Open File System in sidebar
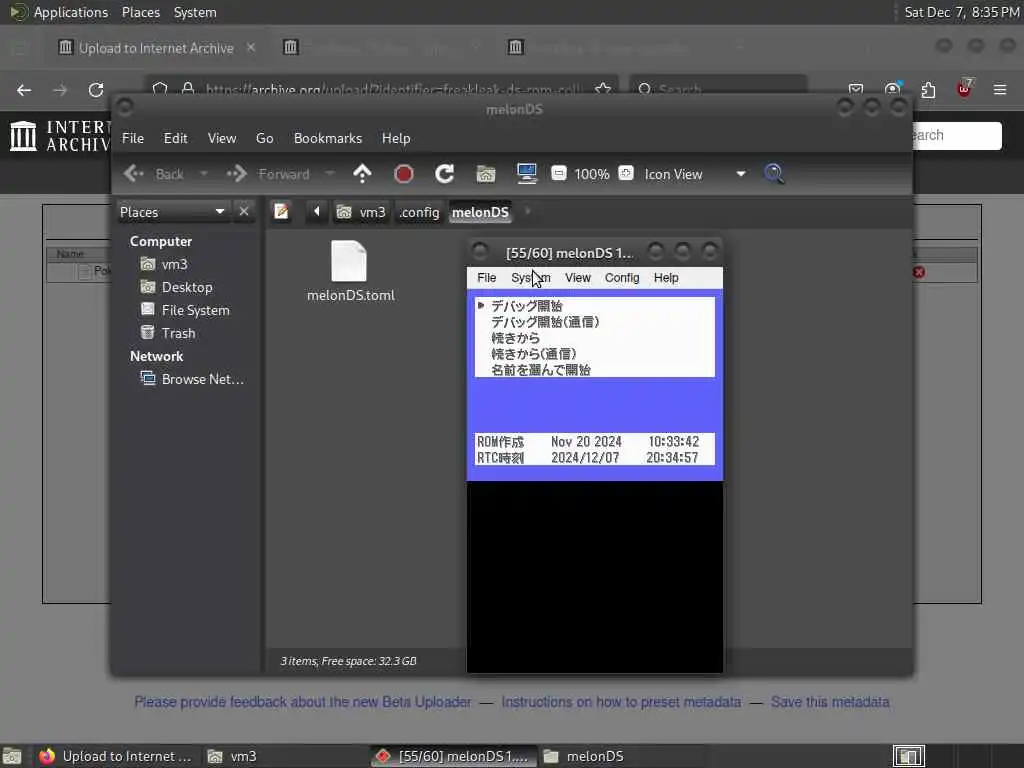This screenshot has width=1024, height=768. (x=195, y=310)
